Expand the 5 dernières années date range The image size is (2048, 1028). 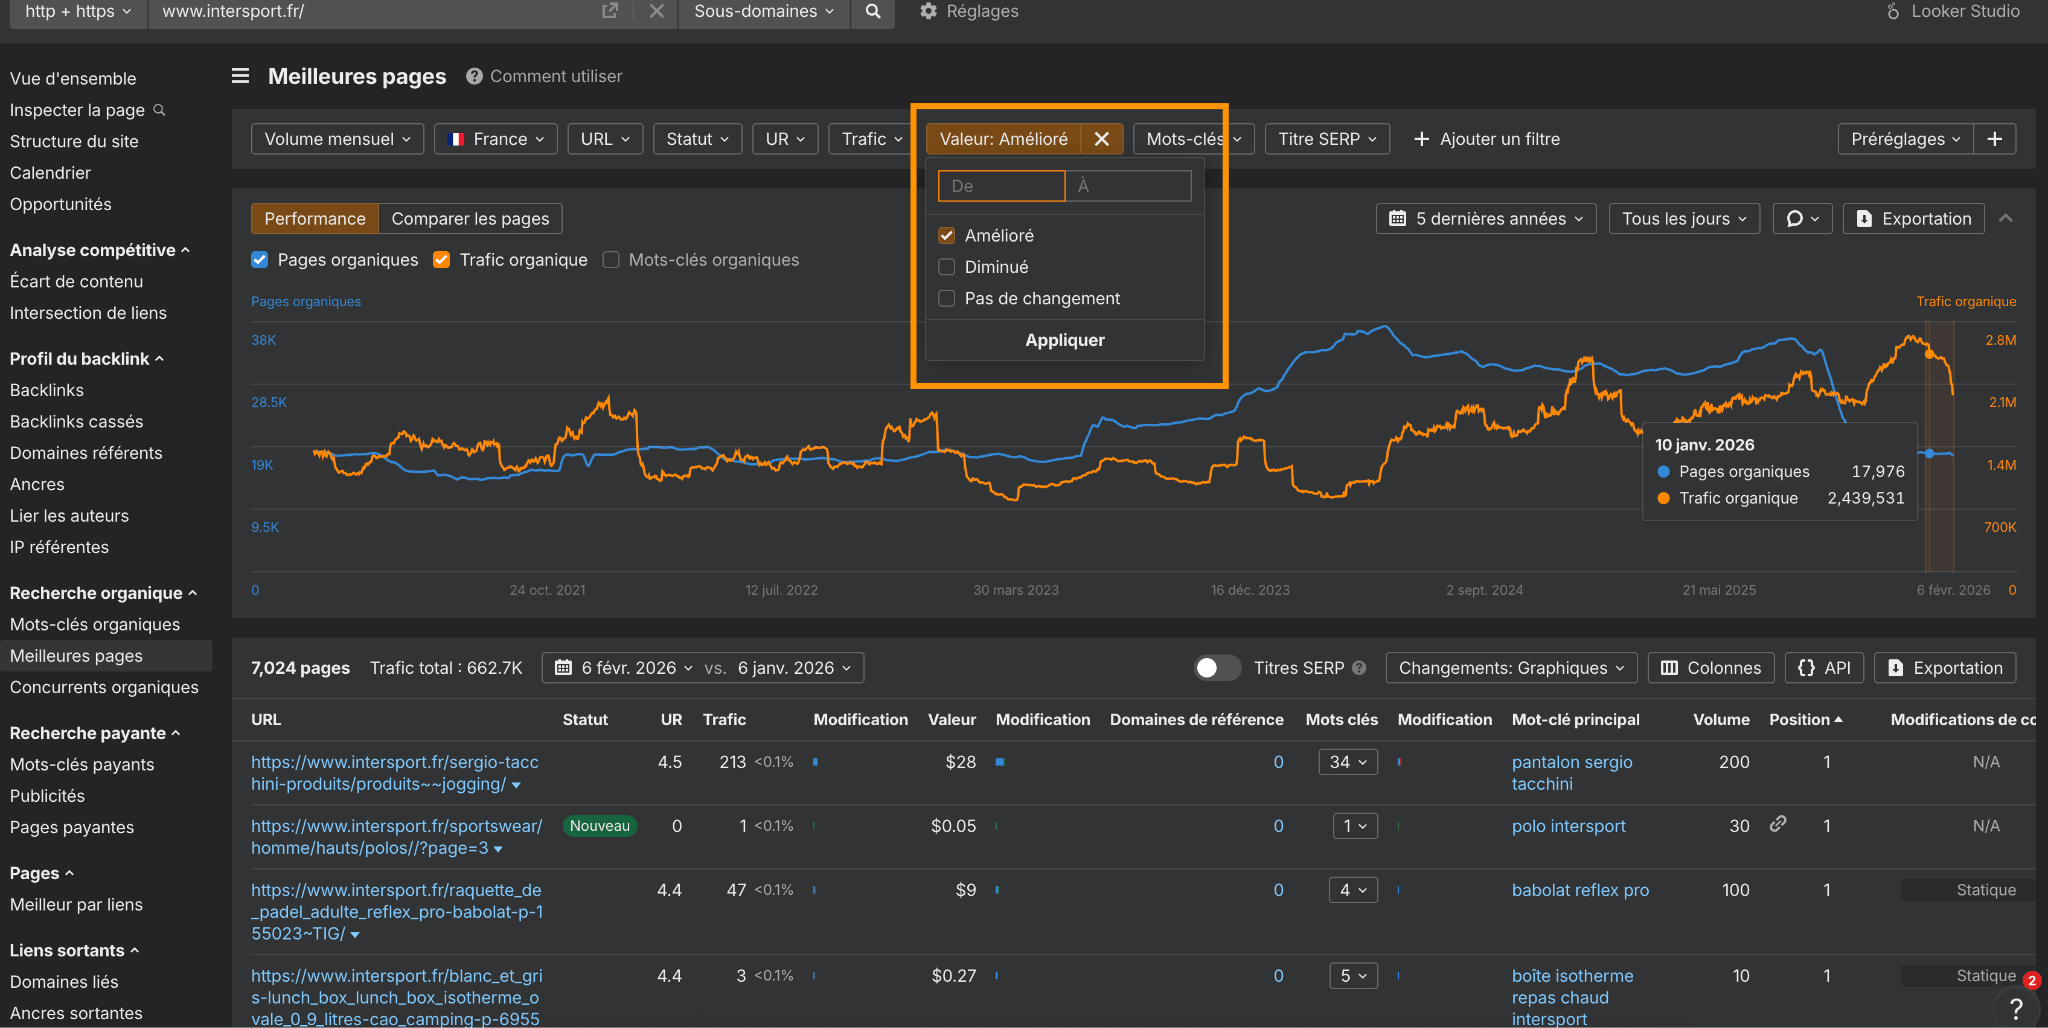pos(1486,219)
